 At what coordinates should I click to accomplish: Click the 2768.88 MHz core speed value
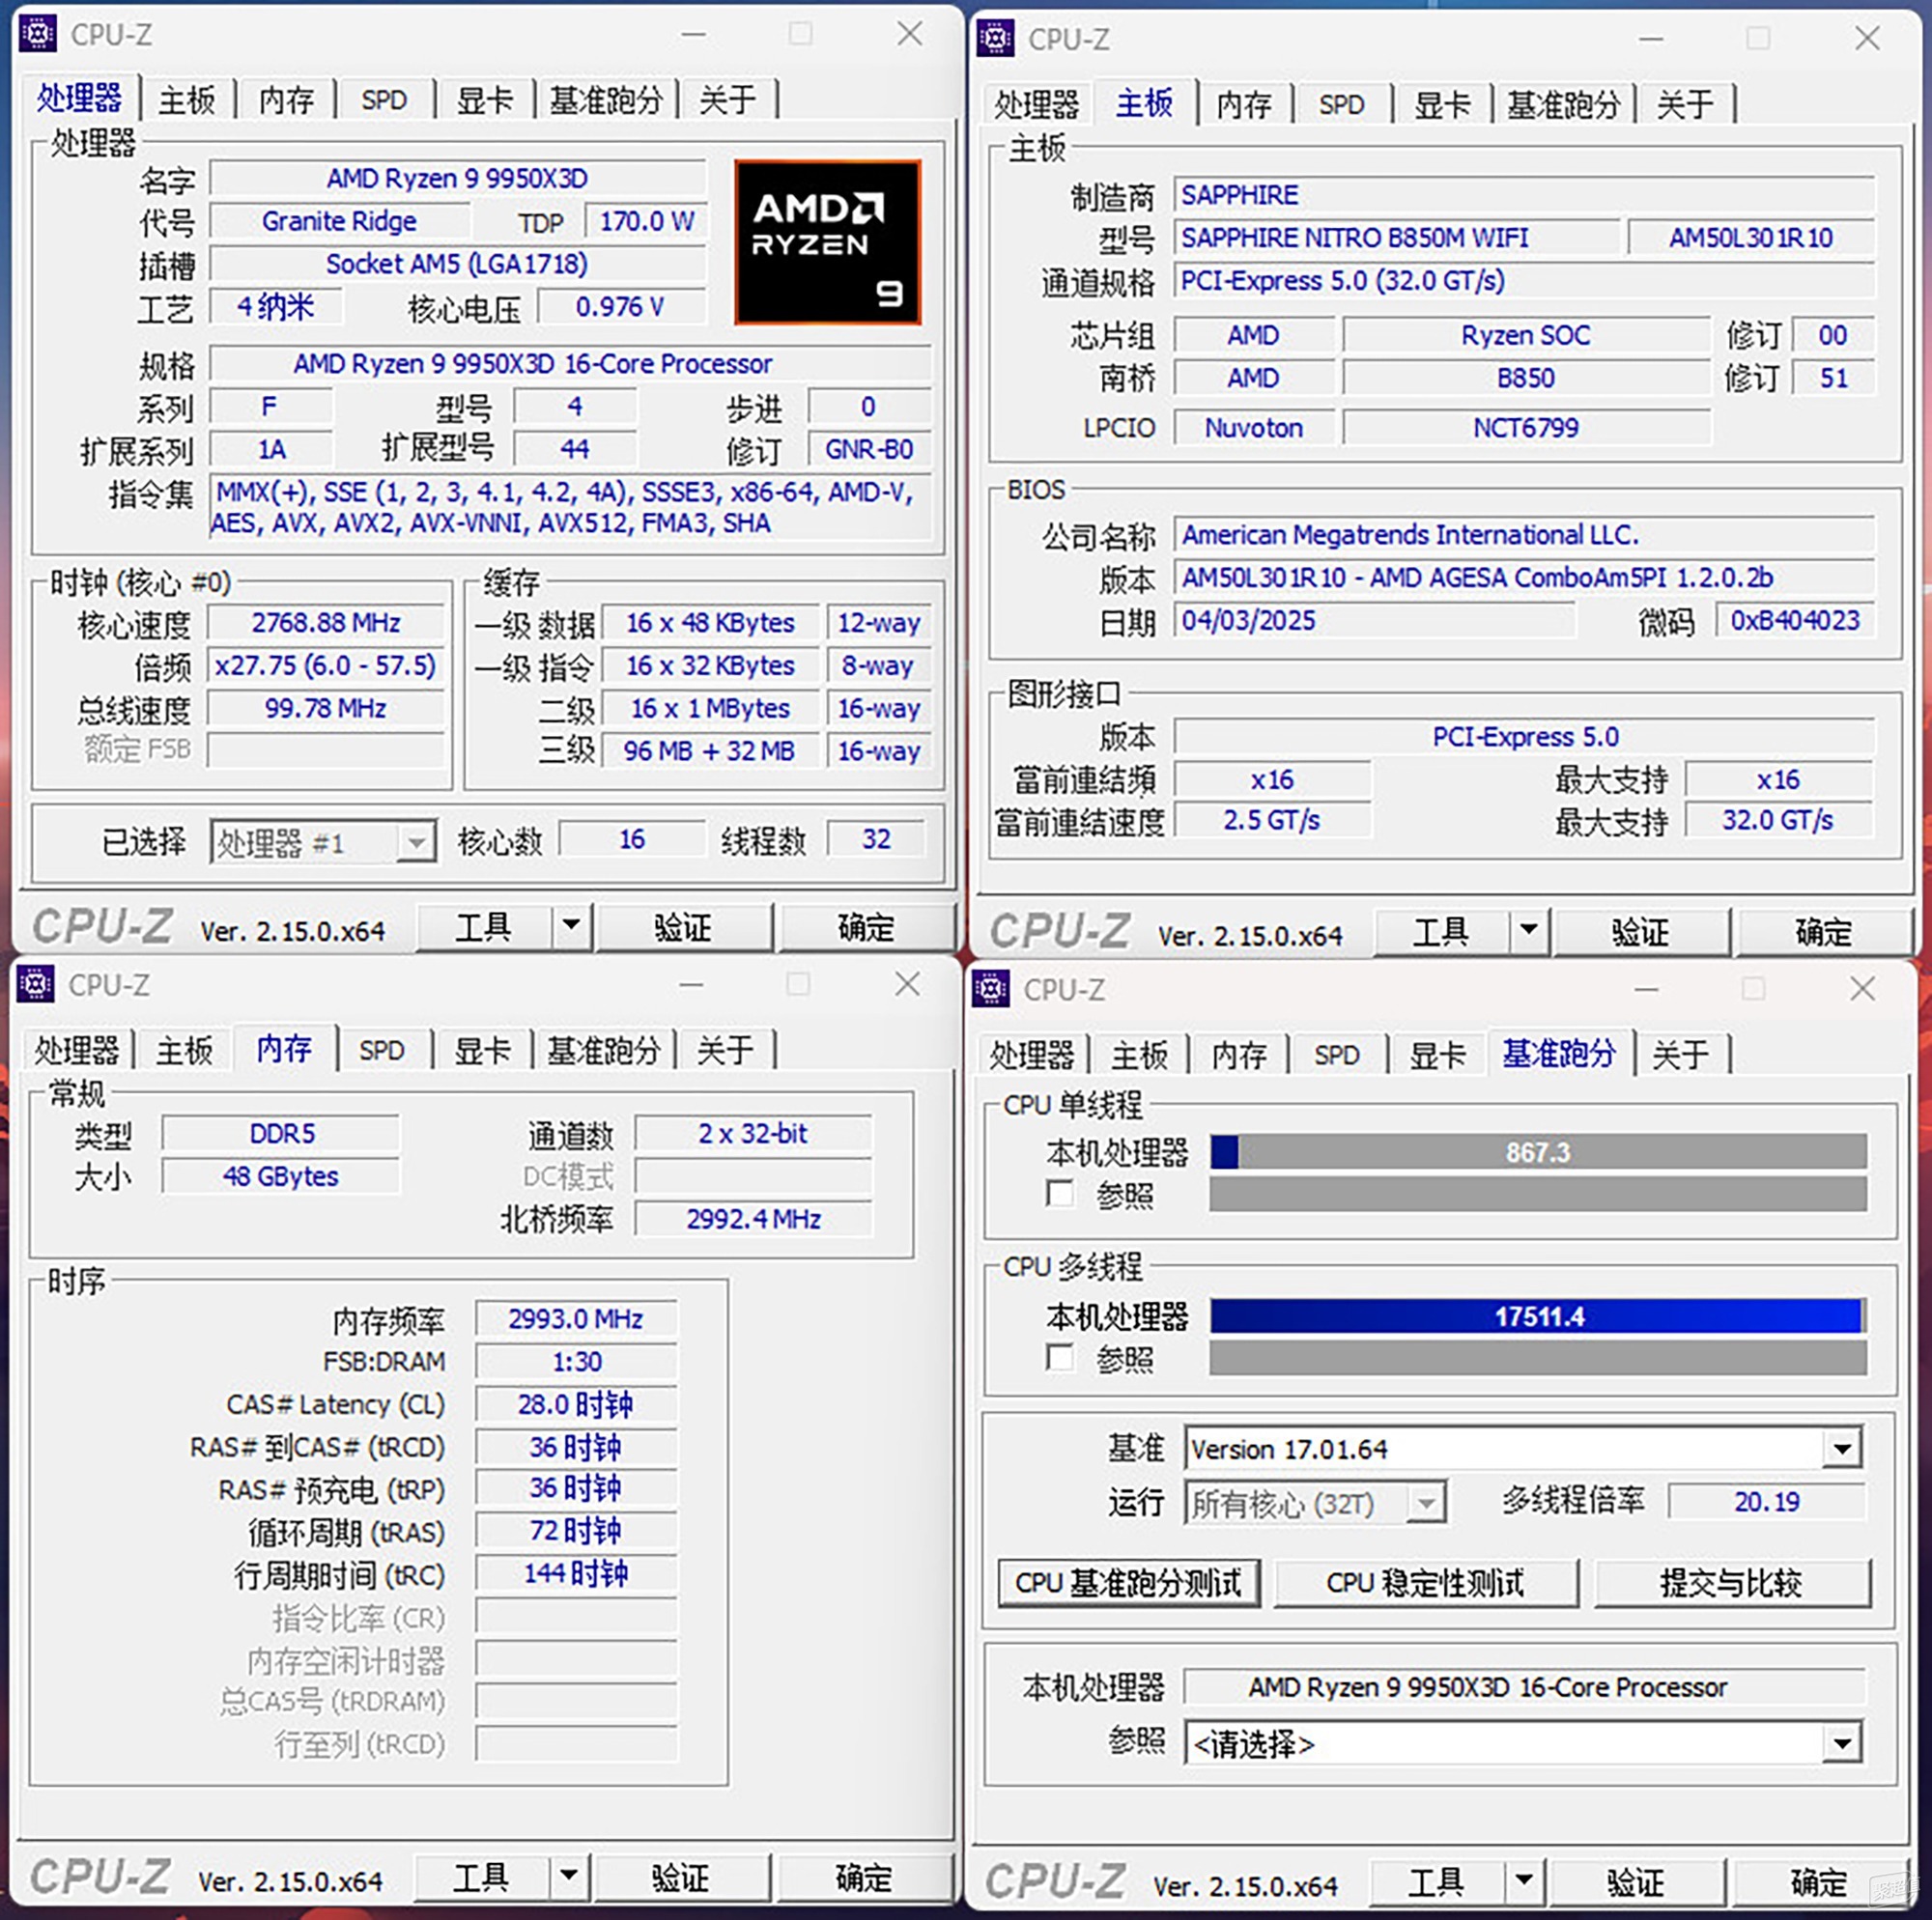coord(325,623)
